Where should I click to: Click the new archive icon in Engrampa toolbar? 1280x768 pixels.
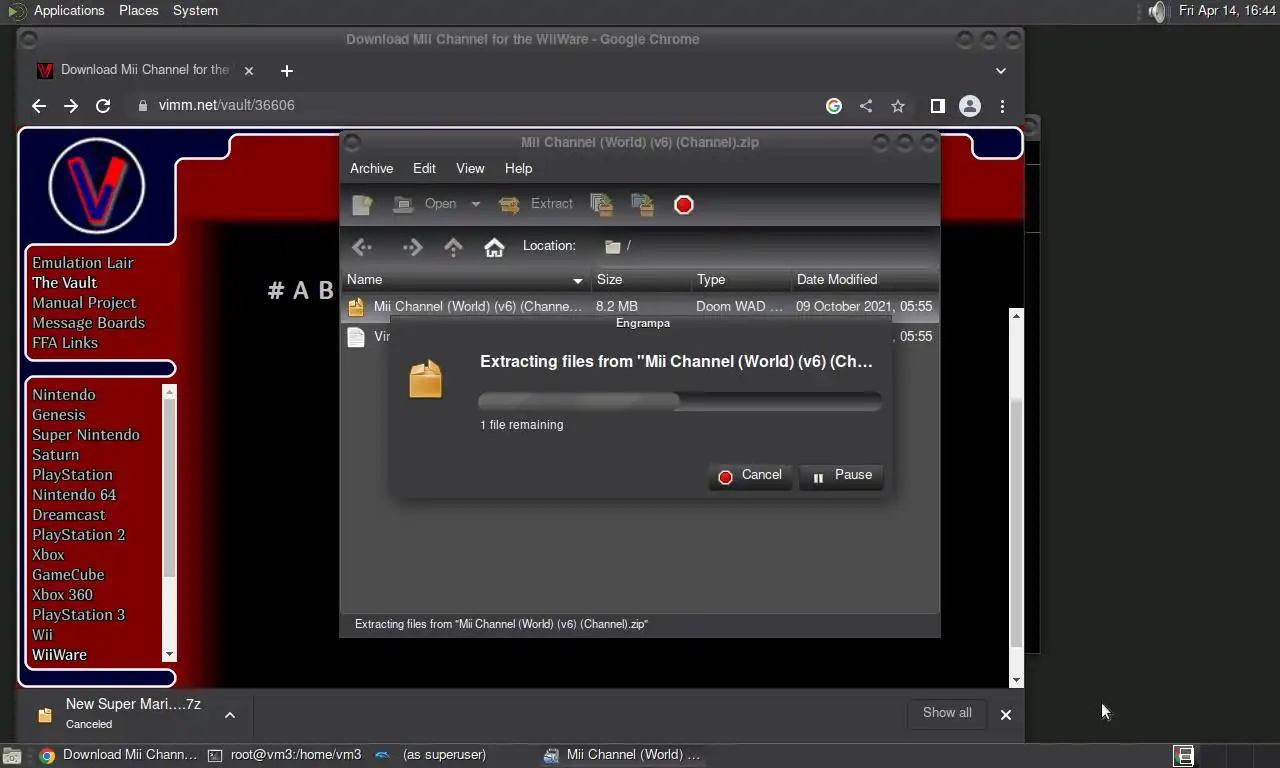[x=362, y=205]
